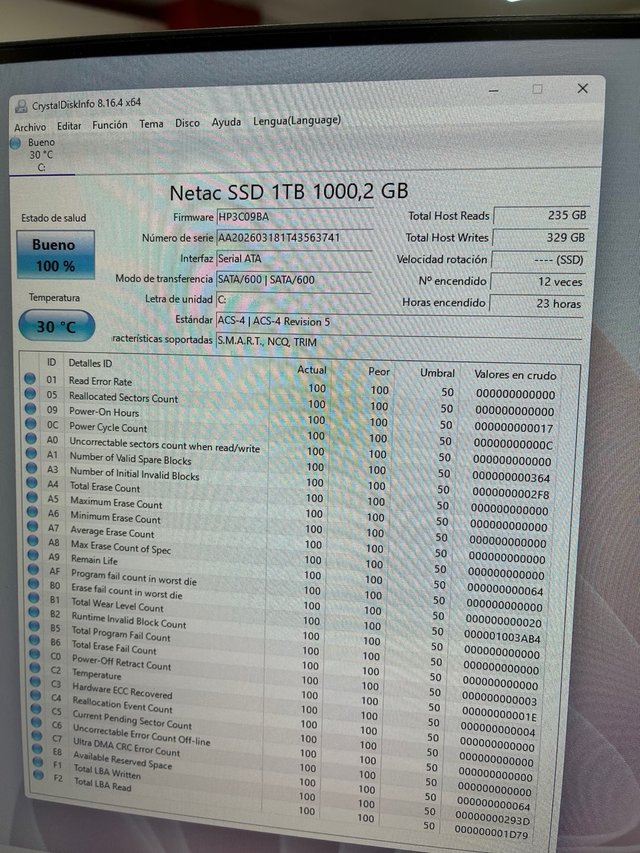Click the status icon for Total Wear Level Count

pos(34,598)
